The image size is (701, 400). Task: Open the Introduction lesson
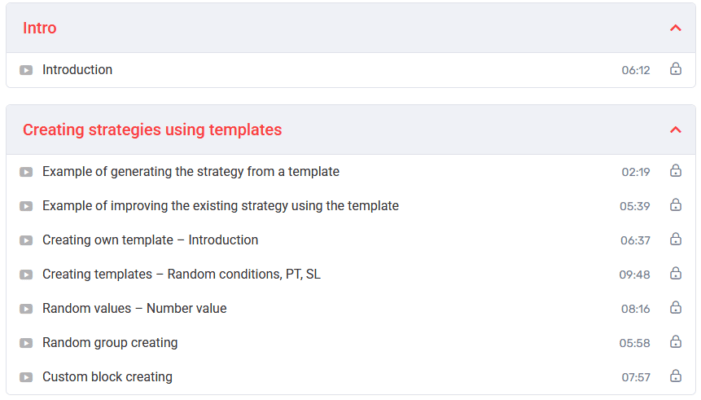77,70
